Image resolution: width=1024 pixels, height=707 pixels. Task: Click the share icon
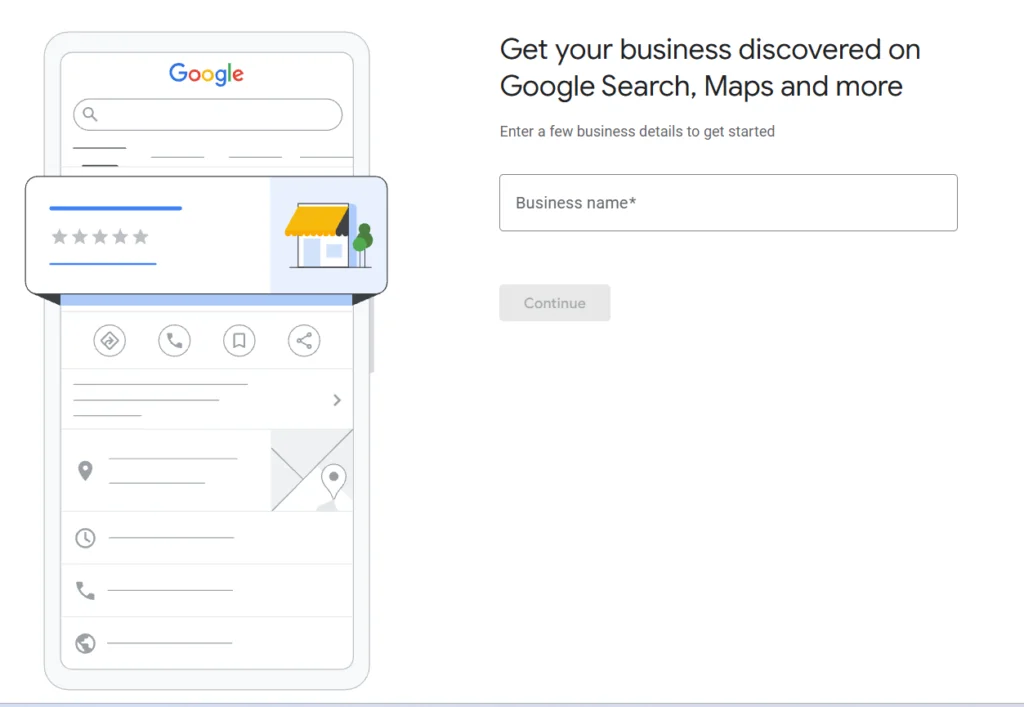coord(304,341)
